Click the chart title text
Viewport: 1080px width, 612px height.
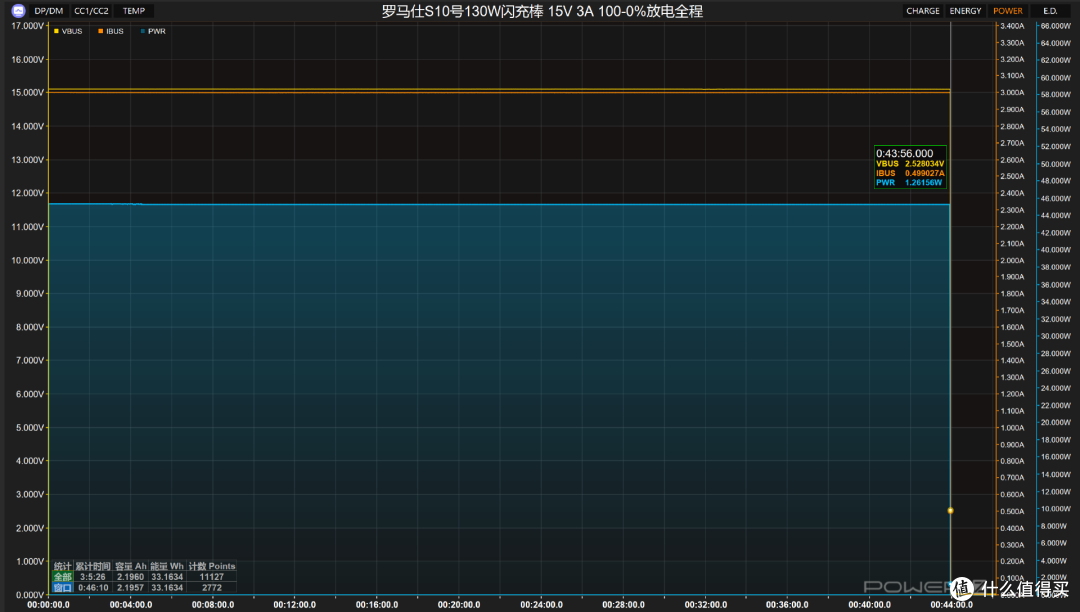[x=542, y=11]
